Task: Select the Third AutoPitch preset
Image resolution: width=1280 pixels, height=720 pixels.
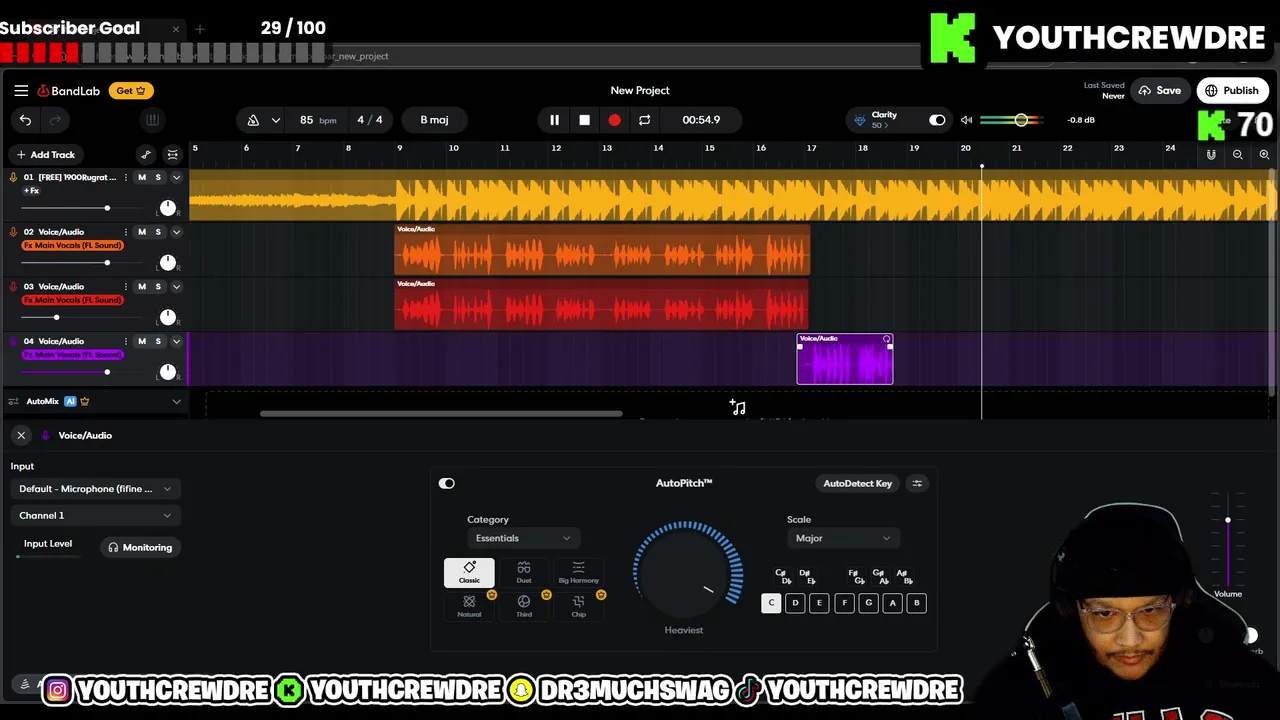Action: [524, 606]
